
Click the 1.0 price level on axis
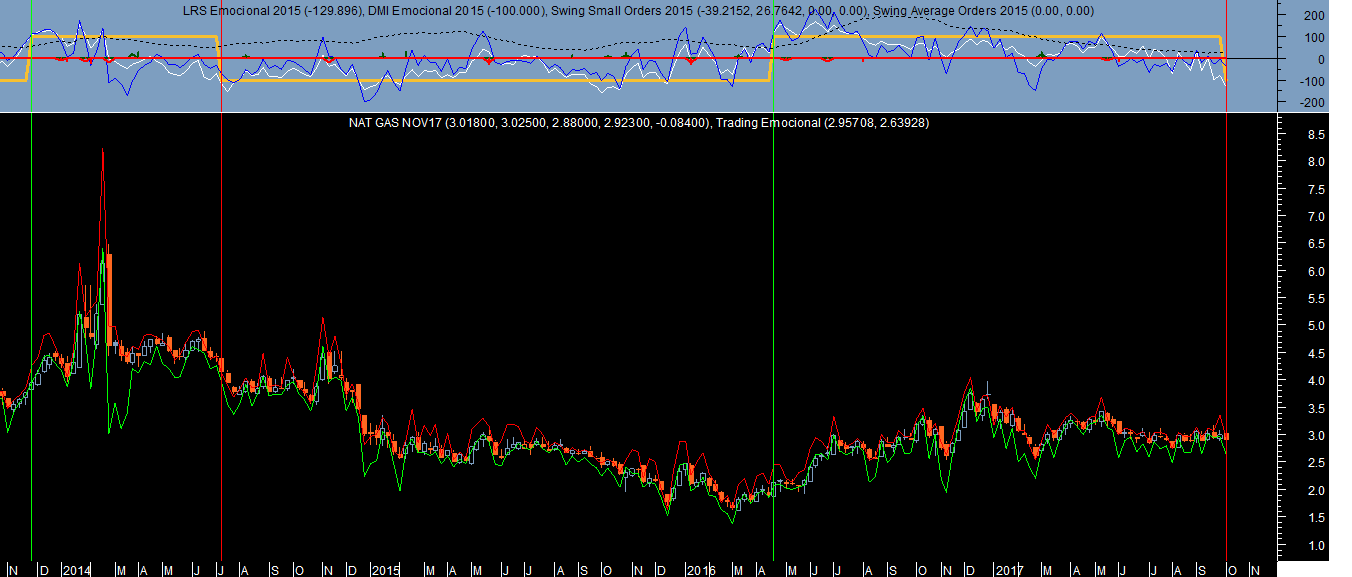tap(1315, 546)
